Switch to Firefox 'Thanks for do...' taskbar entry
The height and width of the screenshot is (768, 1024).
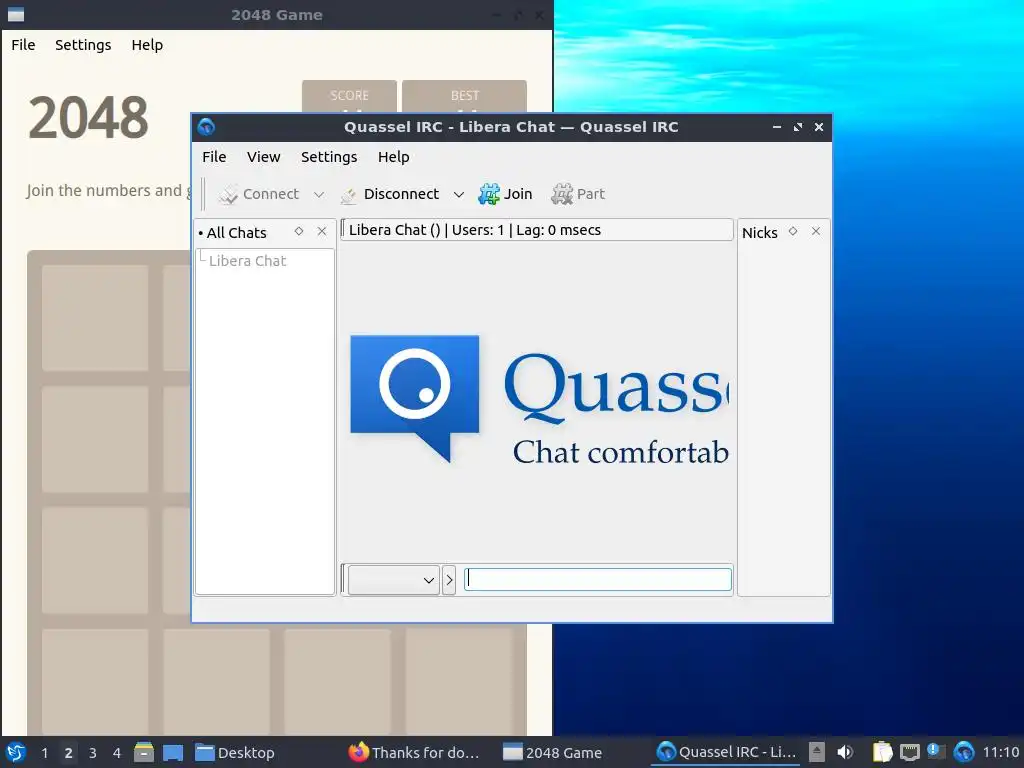click(413, 753)
